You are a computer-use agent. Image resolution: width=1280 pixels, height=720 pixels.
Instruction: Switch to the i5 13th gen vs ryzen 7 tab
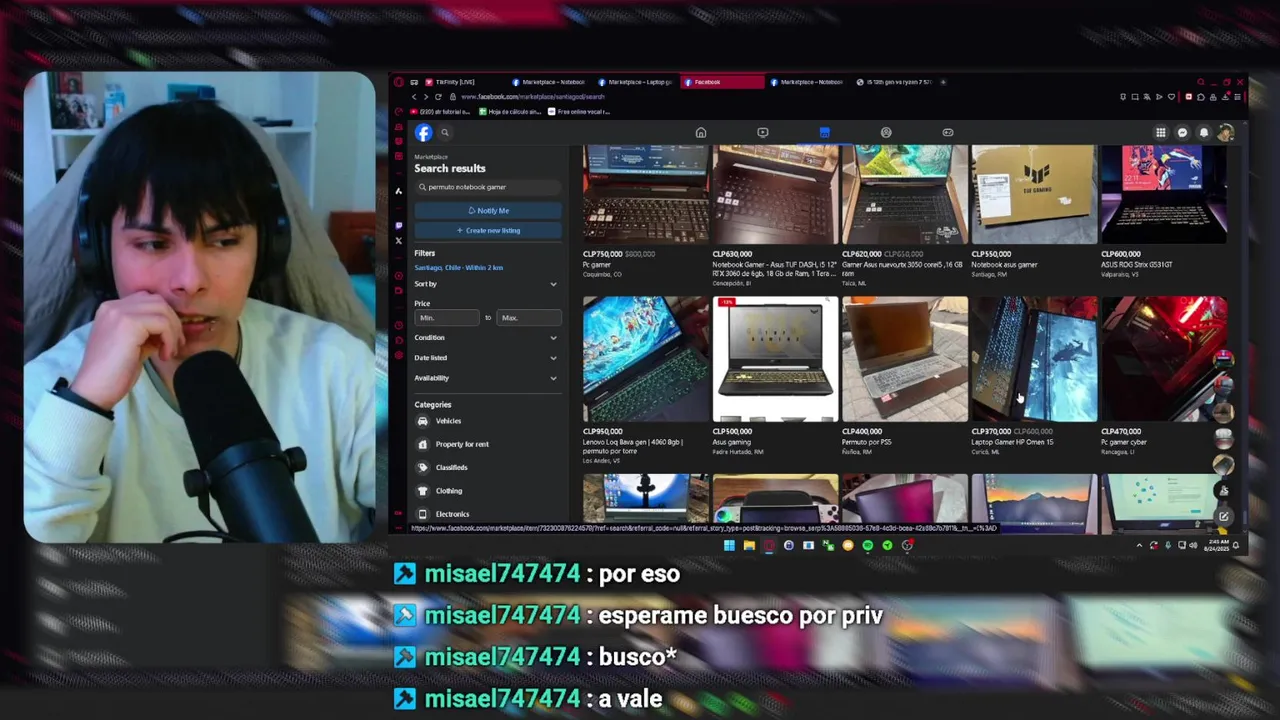[x=894, y=82]
